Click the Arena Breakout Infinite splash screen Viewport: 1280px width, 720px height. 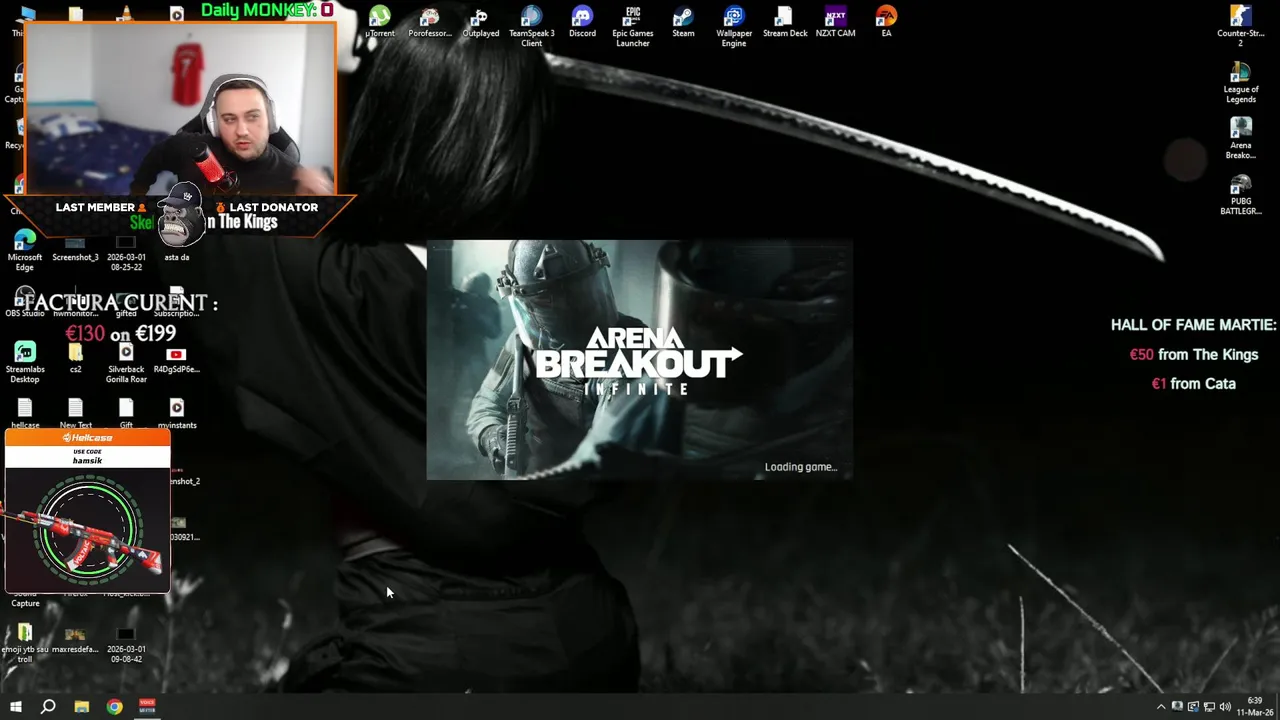(639, 360)
